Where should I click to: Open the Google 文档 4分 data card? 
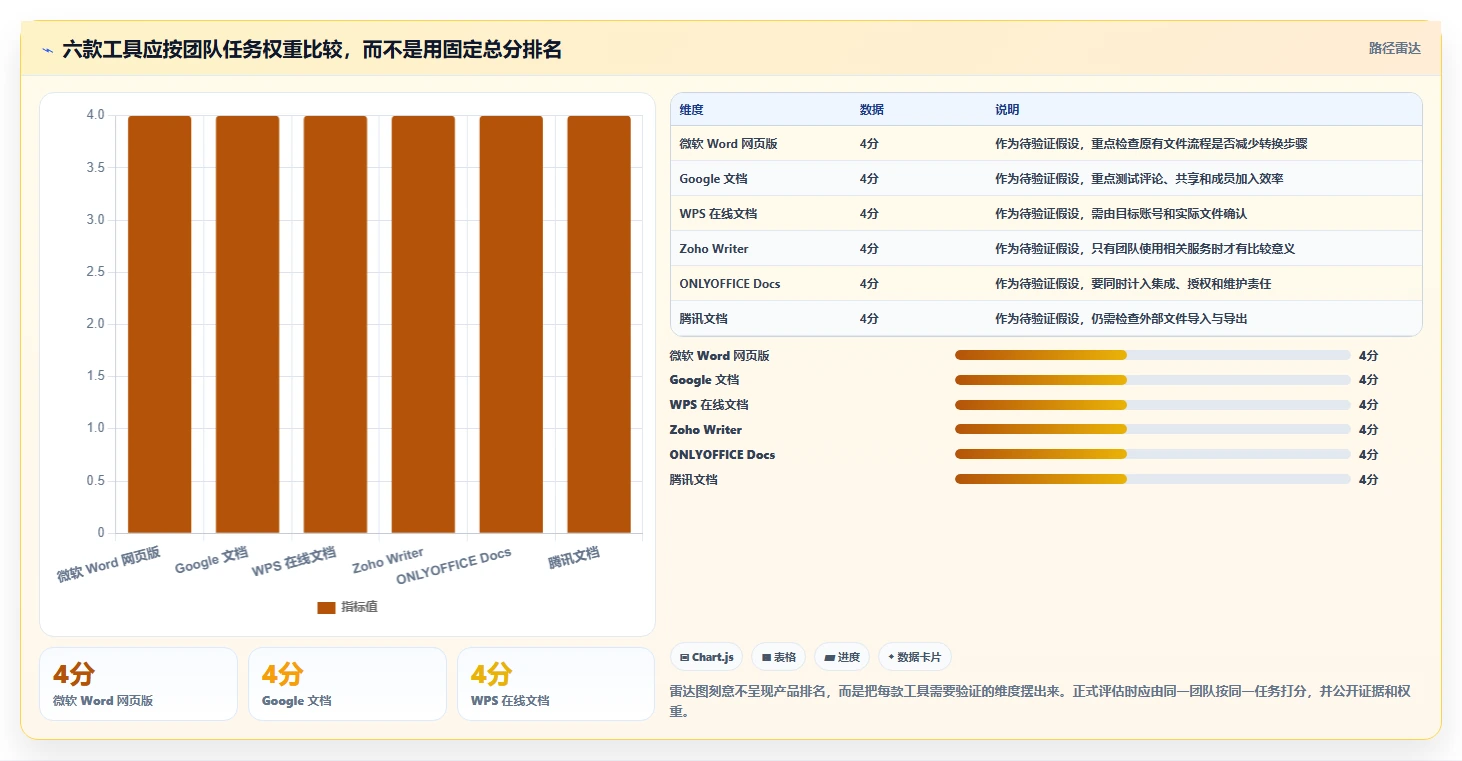point(347,684)
